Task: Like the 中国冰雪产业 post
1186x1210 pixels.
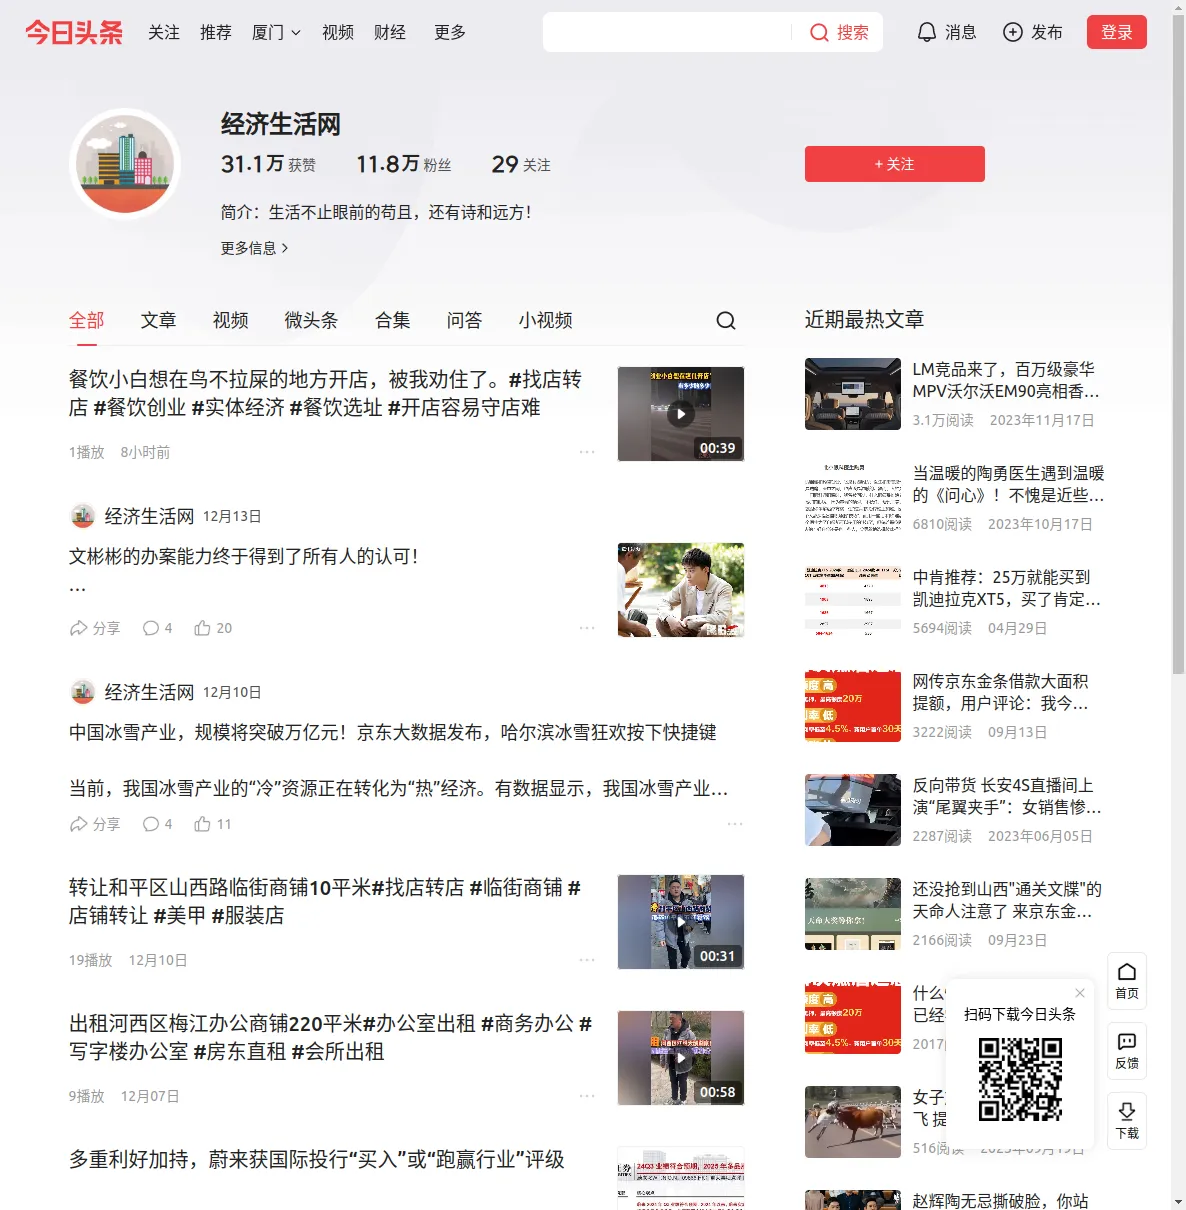Action: click(213, 824)
